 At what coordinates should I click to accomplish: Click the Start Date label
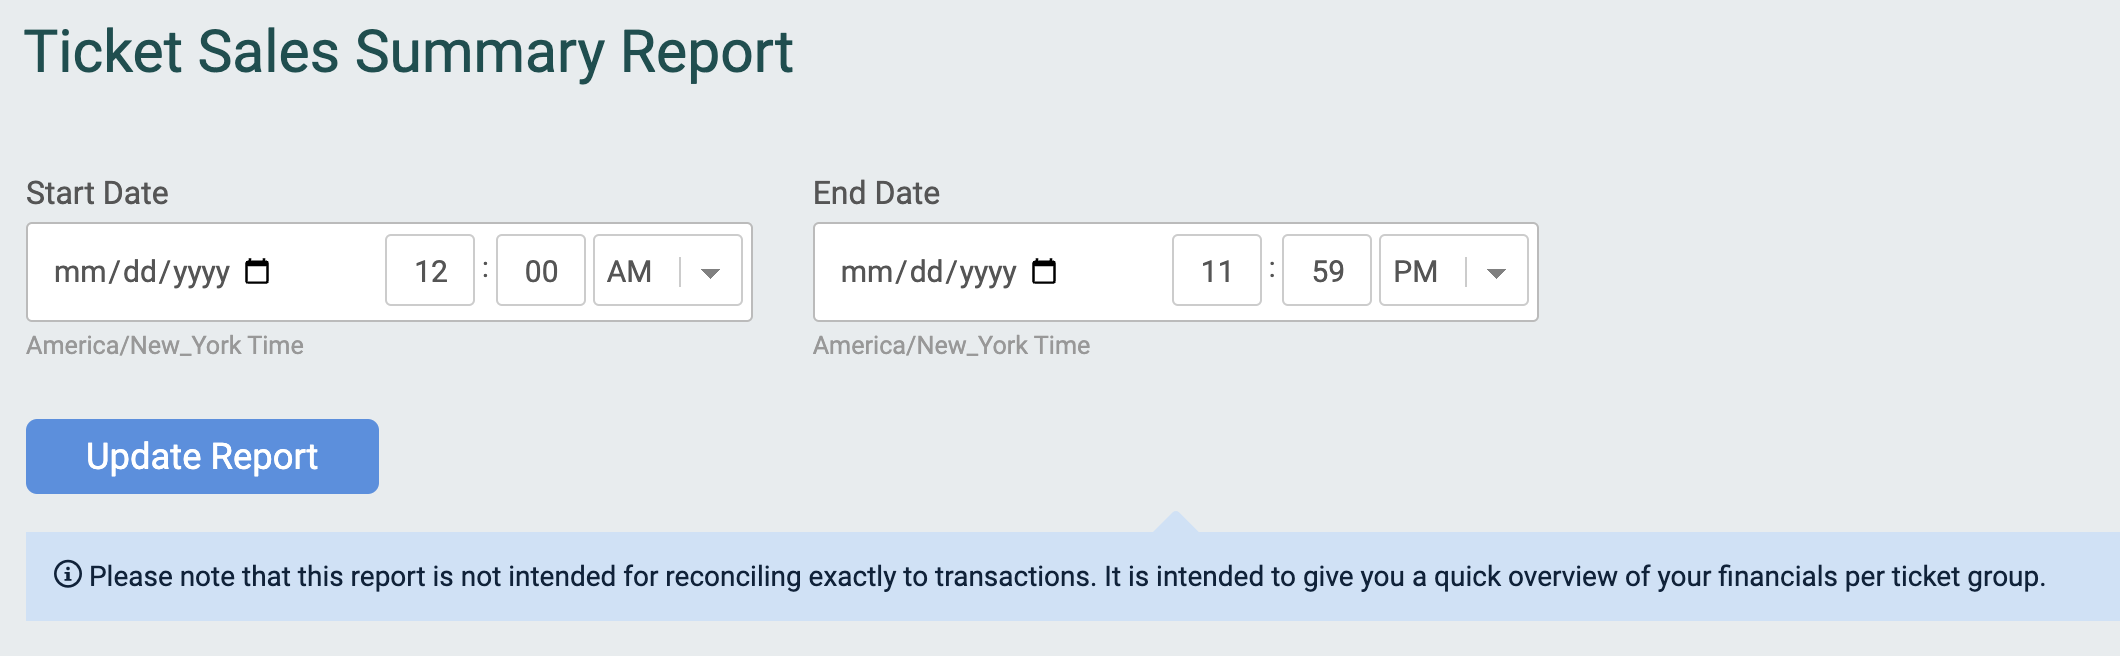pos(98,193)
